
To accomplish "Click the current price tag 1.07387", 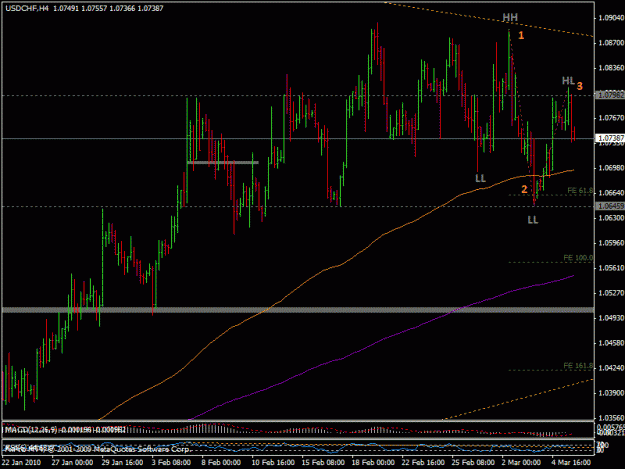I will tap(609, 138).
